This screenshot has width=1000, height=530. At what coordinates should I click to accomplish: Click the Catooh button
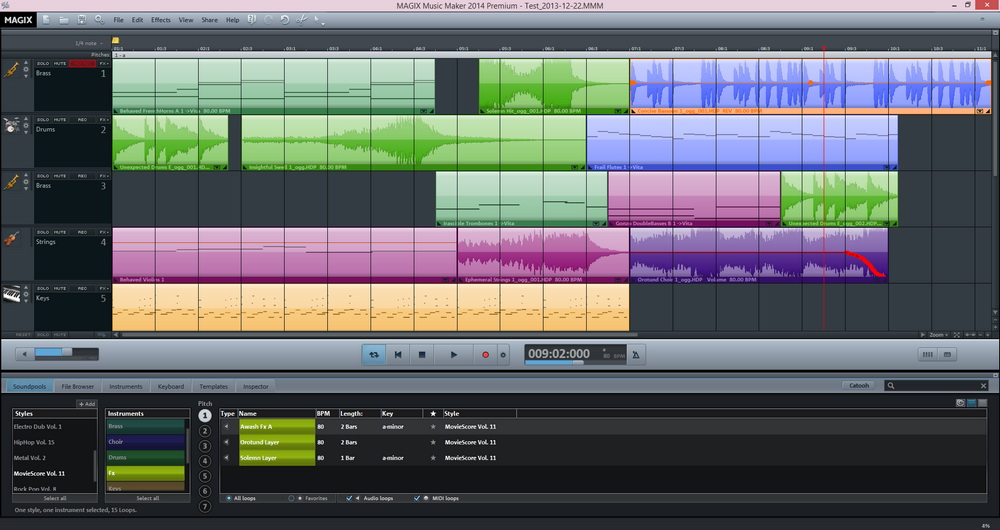859,385
